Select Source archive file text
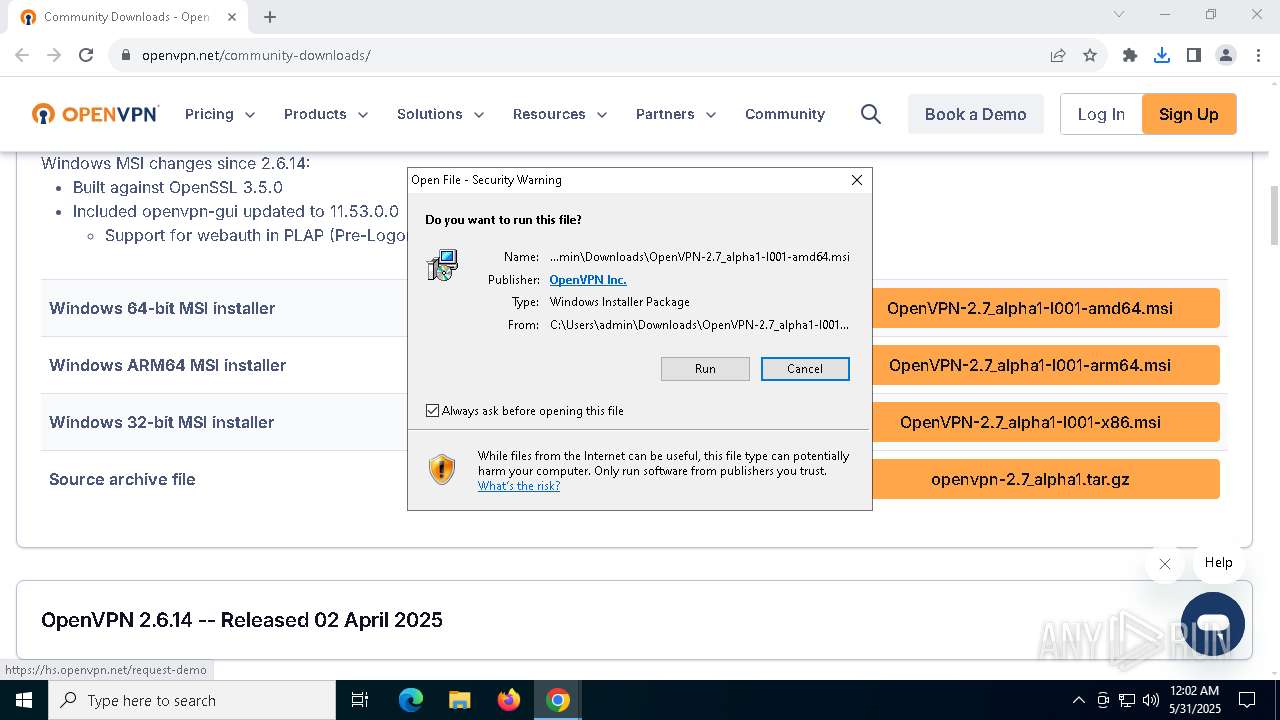Viewport: 1280px width, 720px height. [122, 479]
